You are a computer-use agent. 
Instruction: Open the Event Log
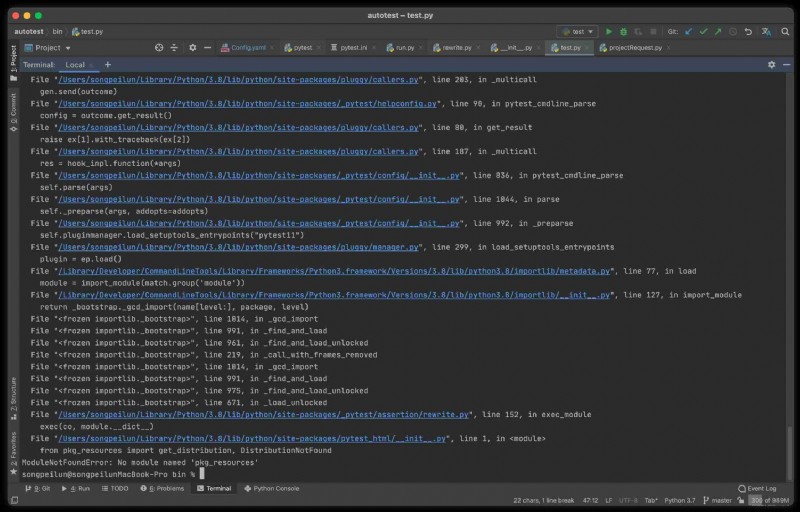(757, 489)
